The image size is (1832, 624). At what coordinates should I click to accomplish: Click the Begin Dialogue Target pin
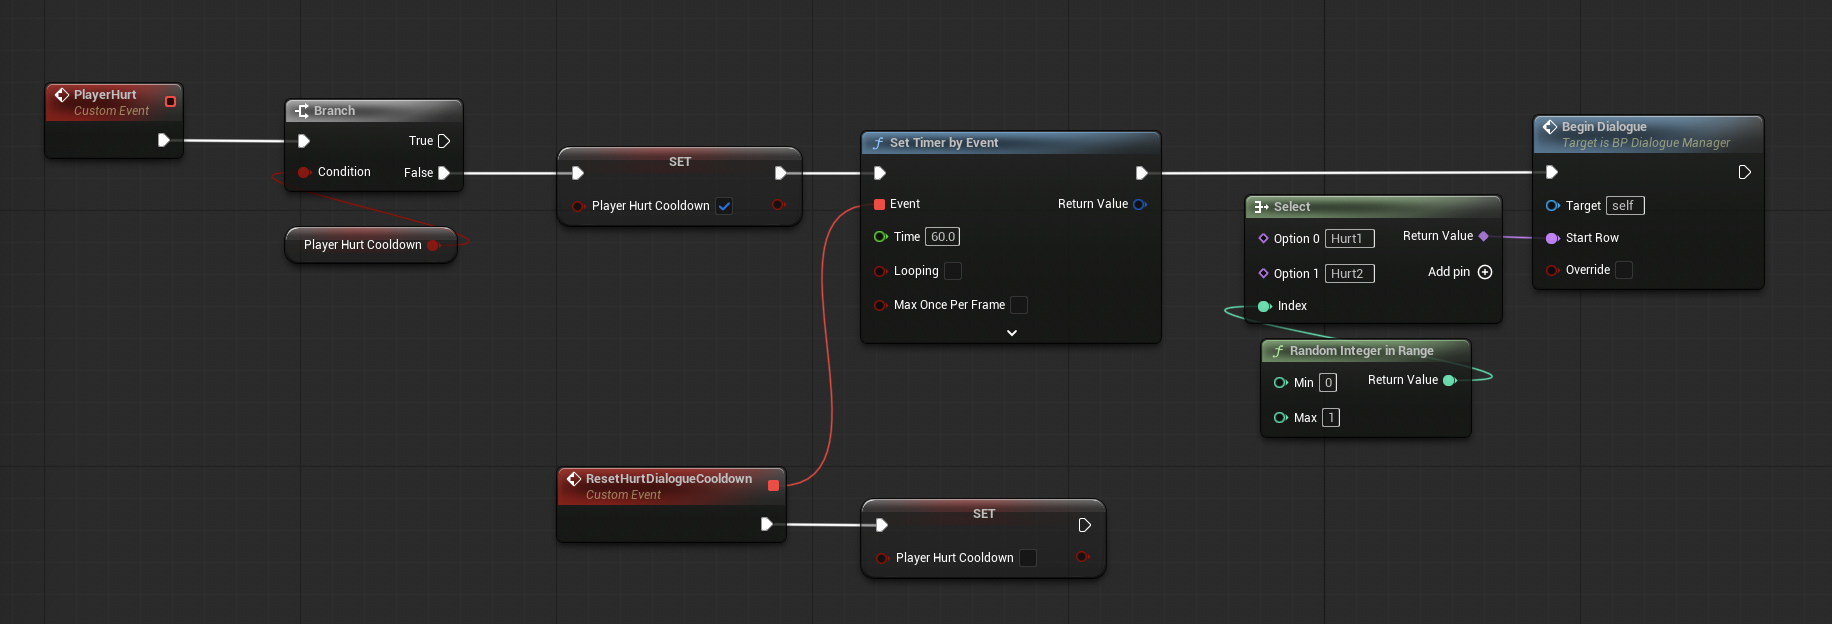[x=1552, y=206]
